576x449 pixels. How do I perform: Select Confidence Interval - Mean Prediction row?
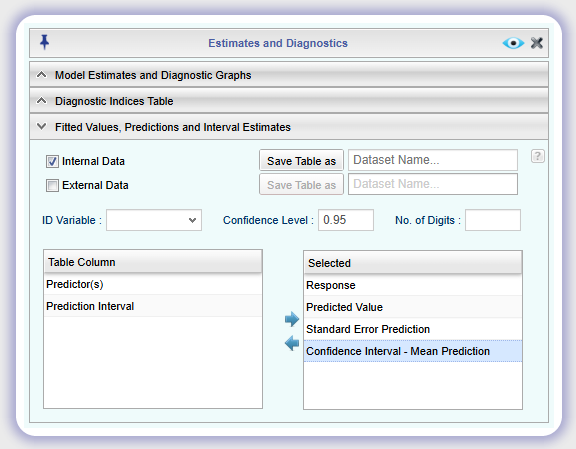click(x=413, y=351)
